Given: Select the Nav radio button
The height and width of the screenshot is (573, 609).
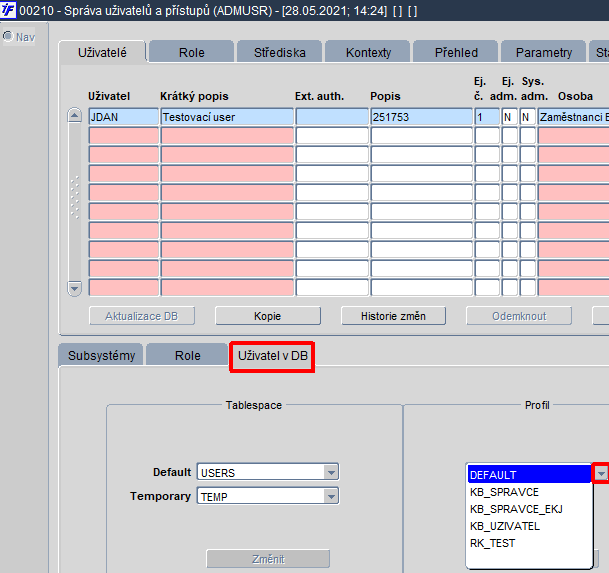Looking at the screenshot, I should [8, 37].
